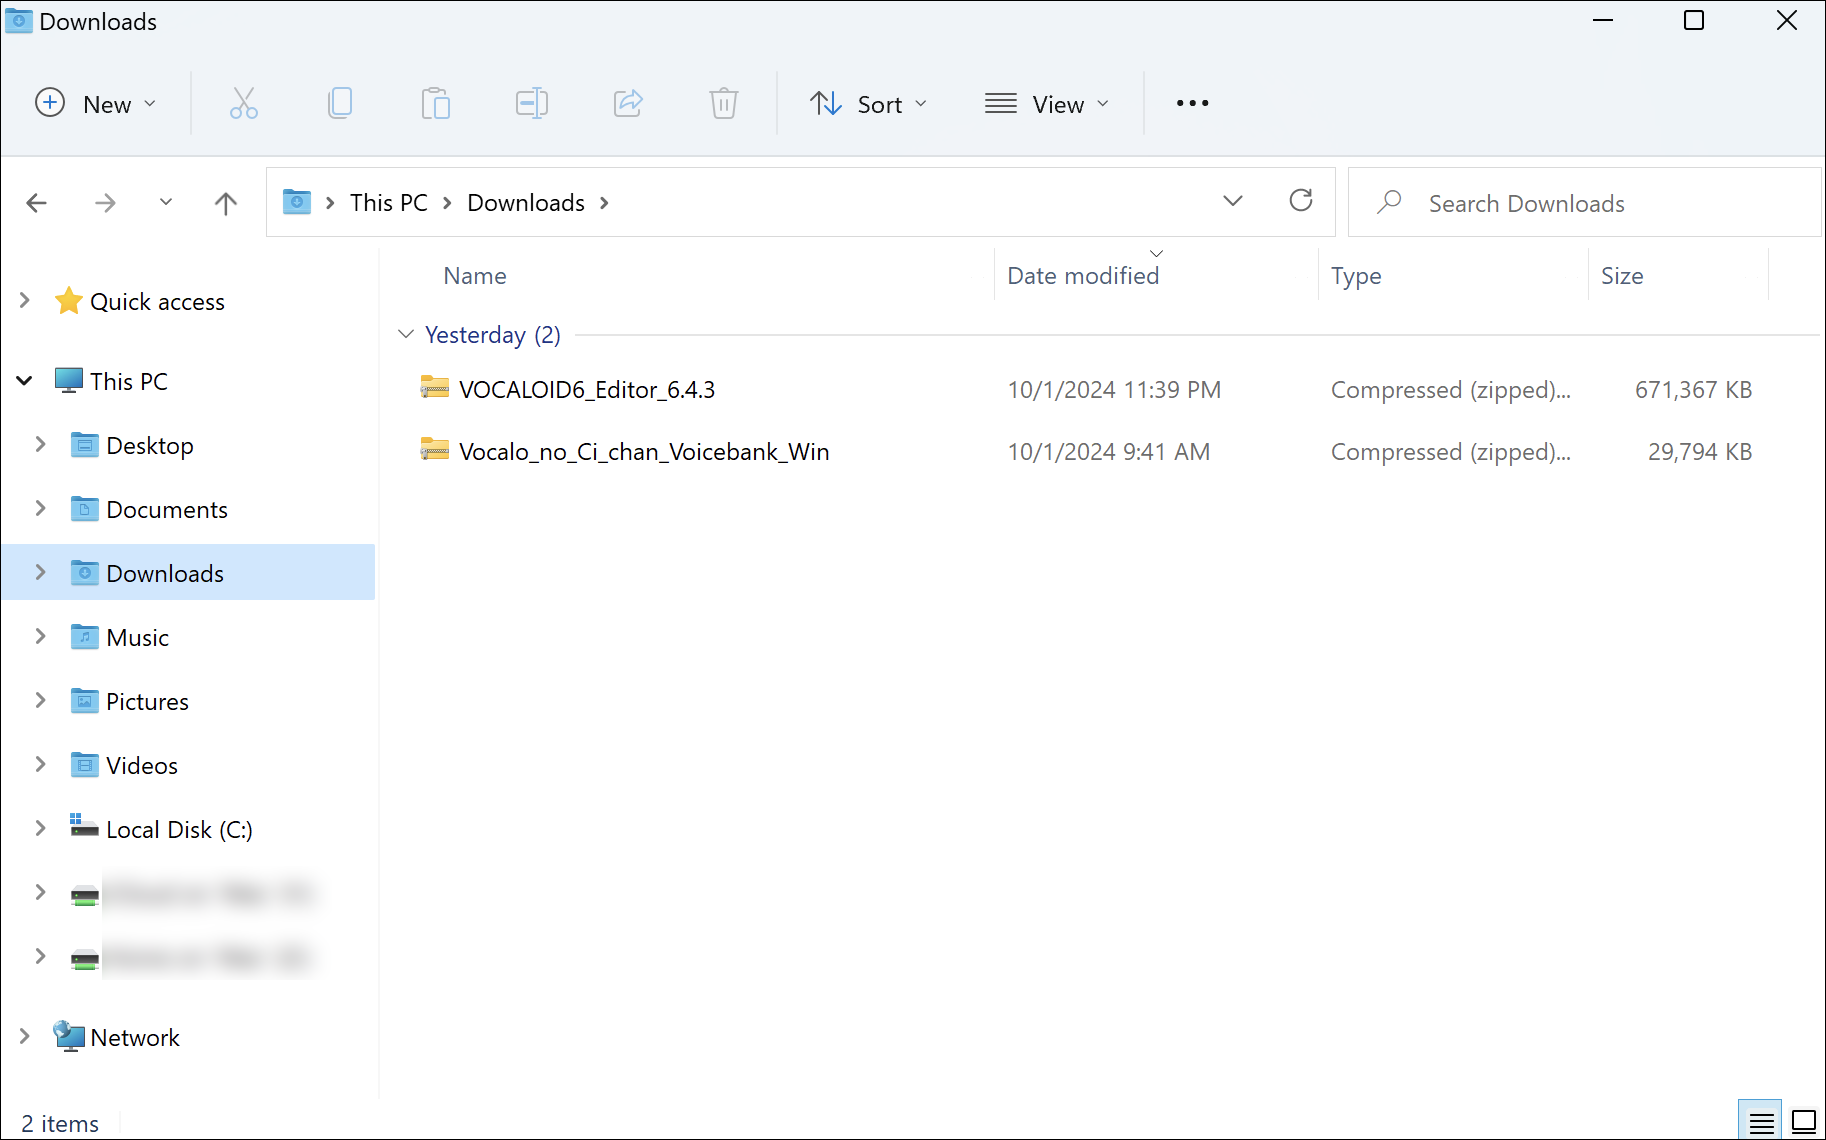Click the Paste icon on the toolbar
Image resolution: width=1826 pixels, height=1140 pixels.
point(435,103)
